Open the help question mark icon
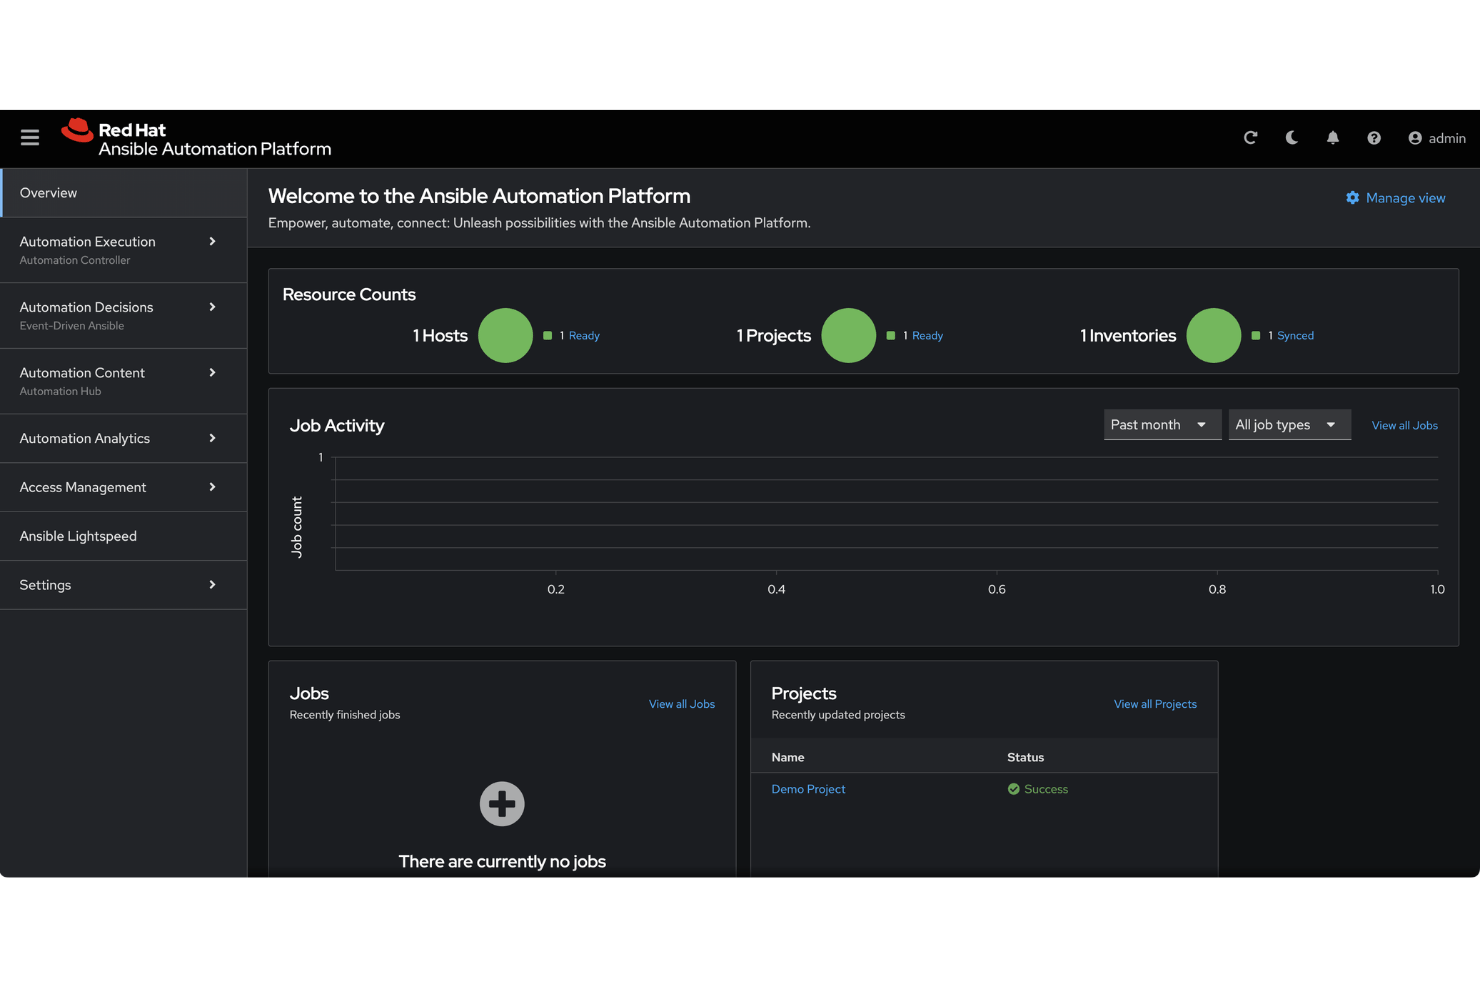This screenshot has height=987, width=1480. [1374, 138]
